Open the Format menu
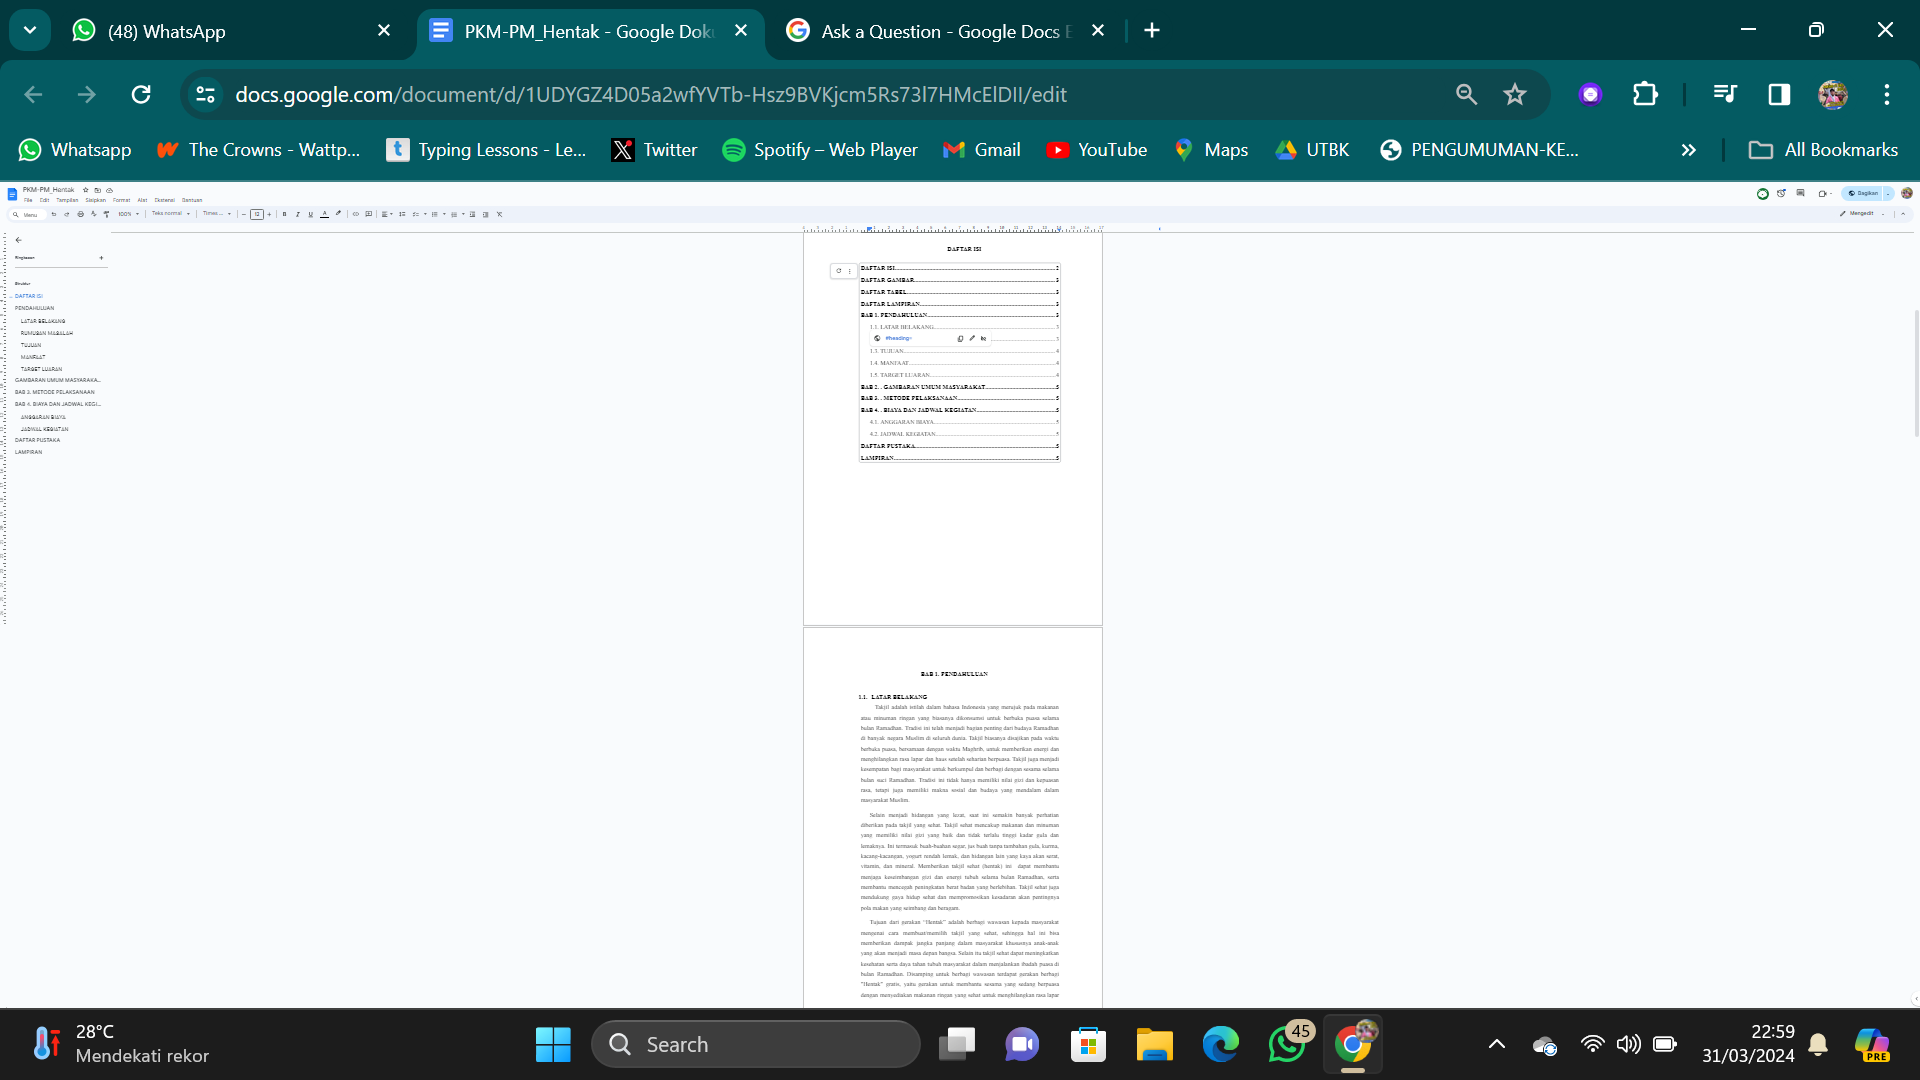 (x=121, y=200)
